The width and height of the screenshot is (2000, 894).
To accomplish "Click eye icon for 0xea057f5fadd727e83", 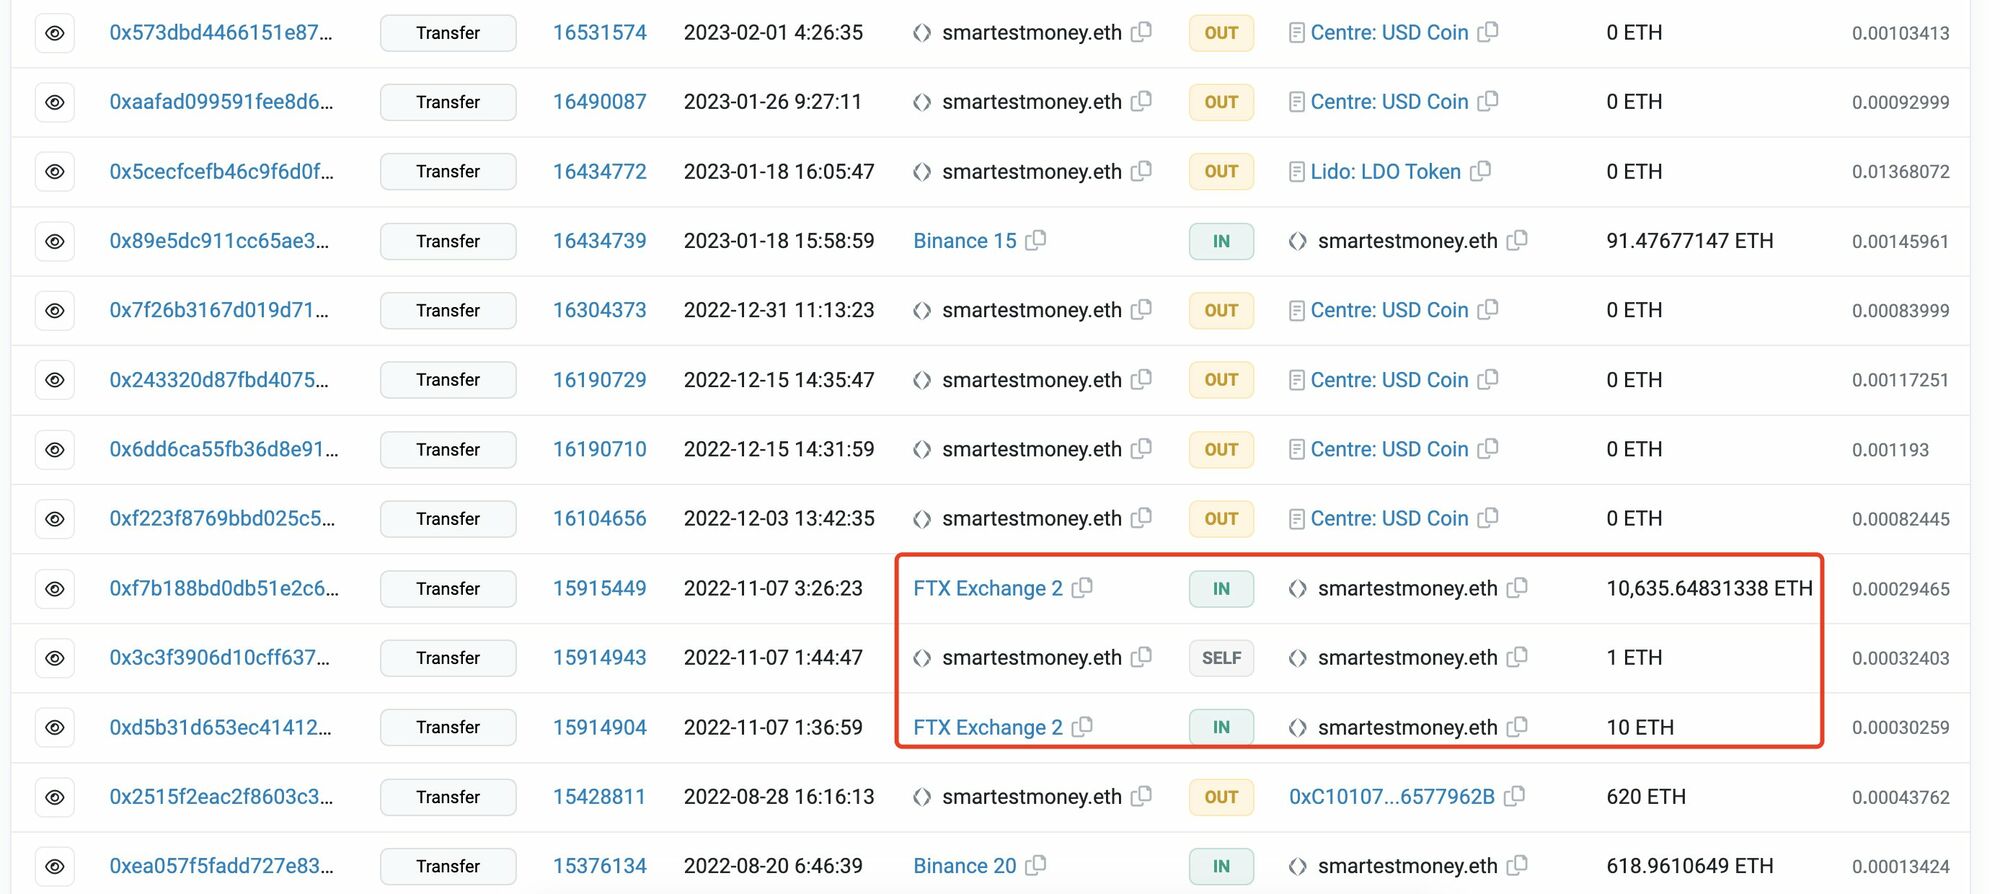I will (x=55, y=866).
